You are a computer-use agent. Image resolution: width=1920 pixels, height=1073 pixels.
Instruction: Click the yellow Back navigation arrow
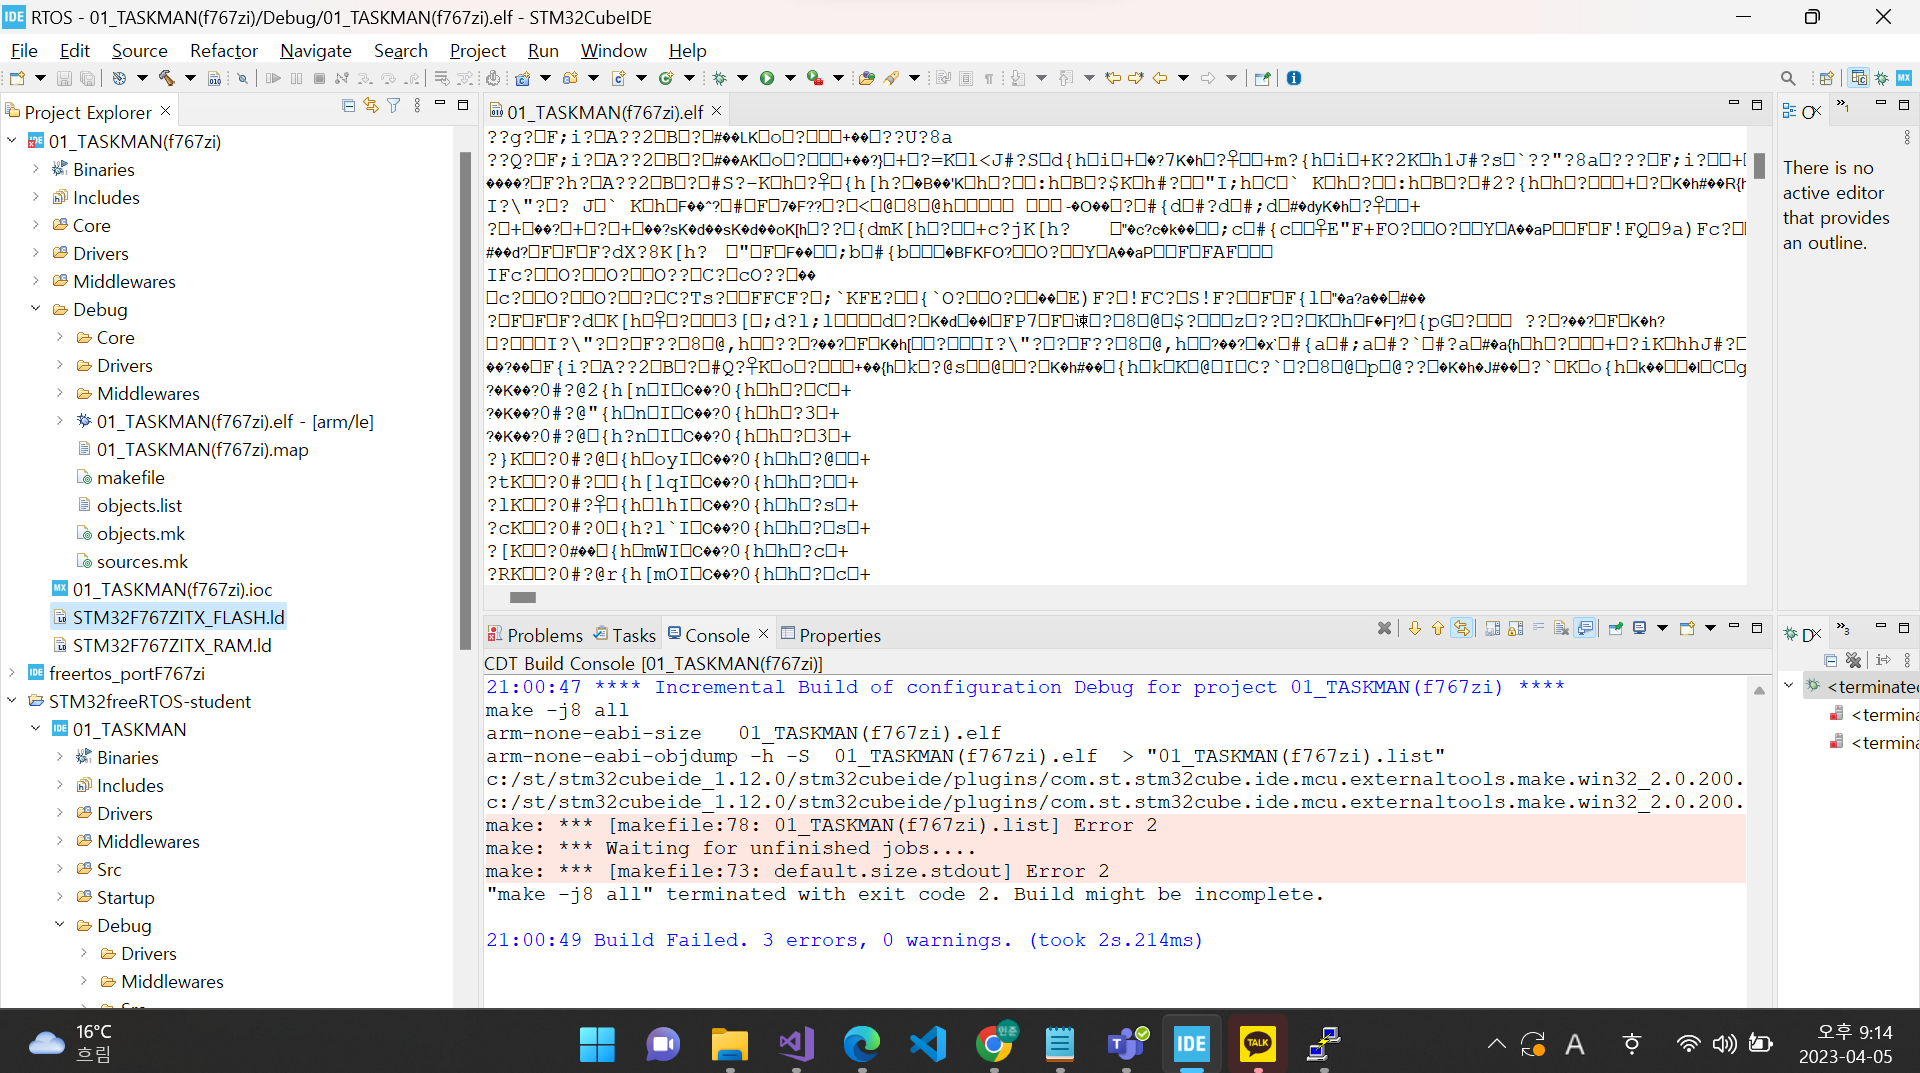1160,78
